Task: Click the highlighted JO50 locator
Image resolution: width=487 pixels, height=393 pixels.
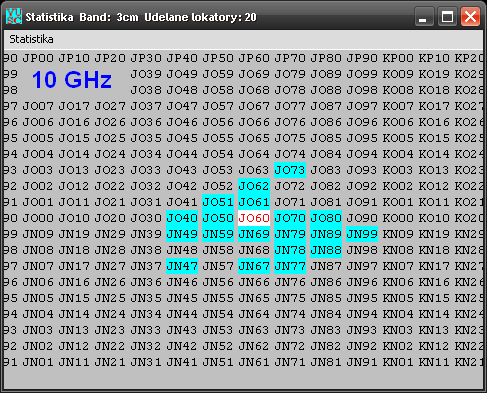Action: point(218,218)
